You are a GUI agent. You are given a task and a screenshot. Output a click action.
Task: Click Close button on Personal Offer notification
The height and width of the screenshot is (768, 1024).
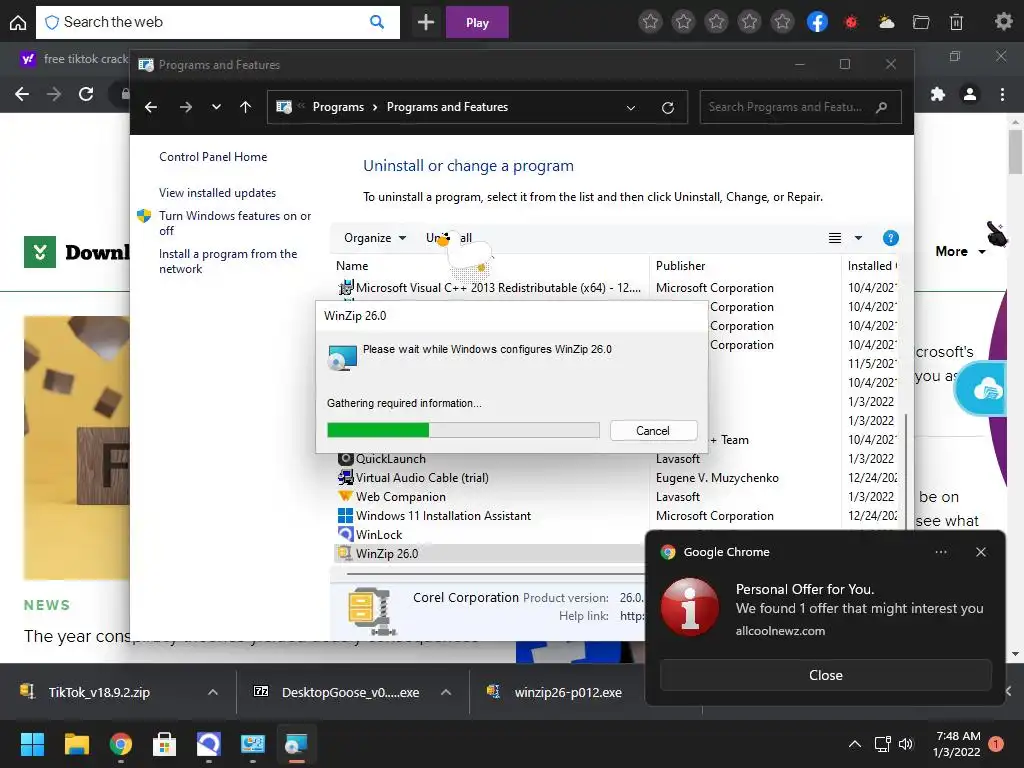[x=825, y=675]
